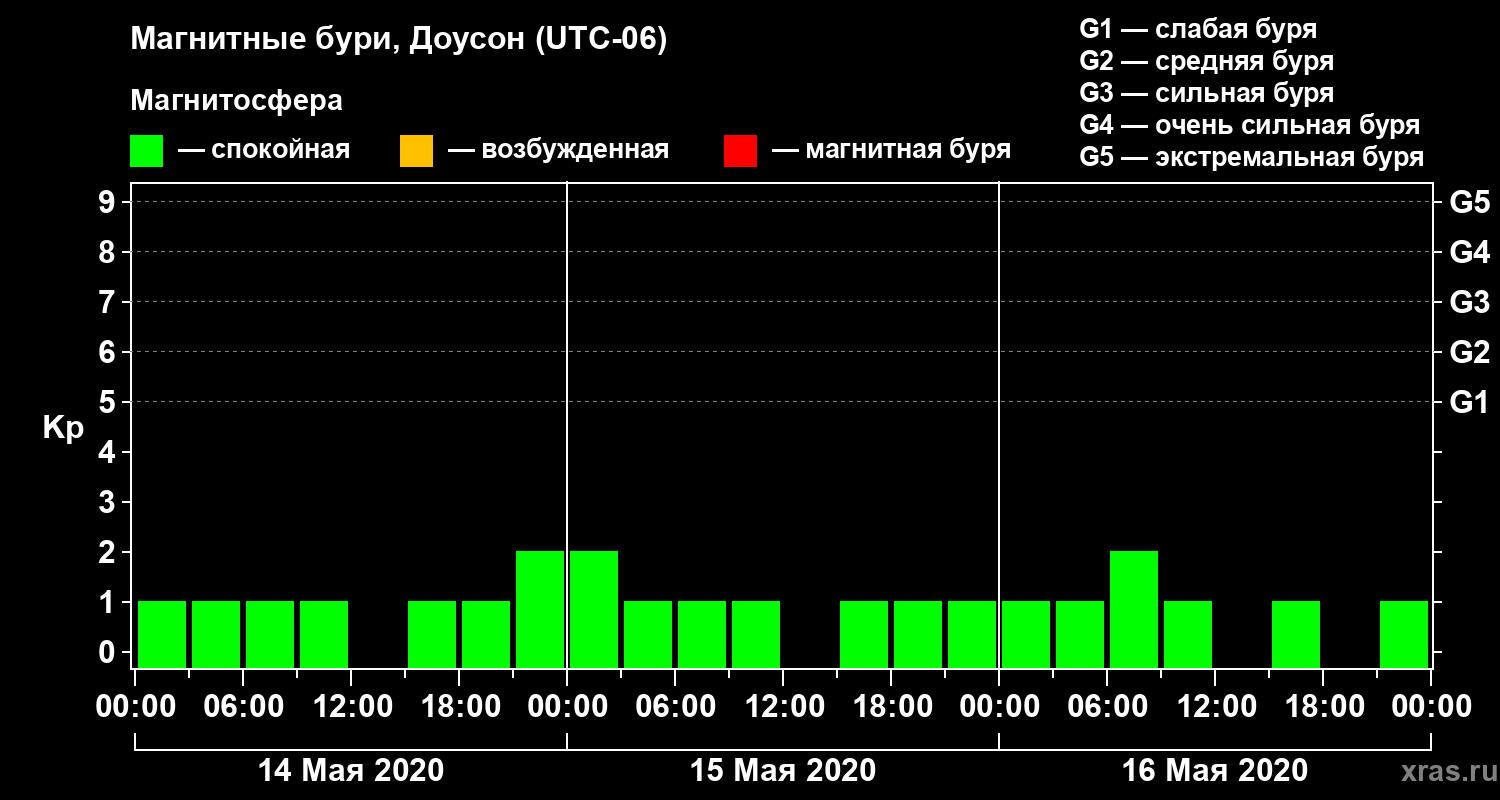Click the '— магнитная буря' legend label
Viewport: 1500px width, 800px height.
point(892,150)
